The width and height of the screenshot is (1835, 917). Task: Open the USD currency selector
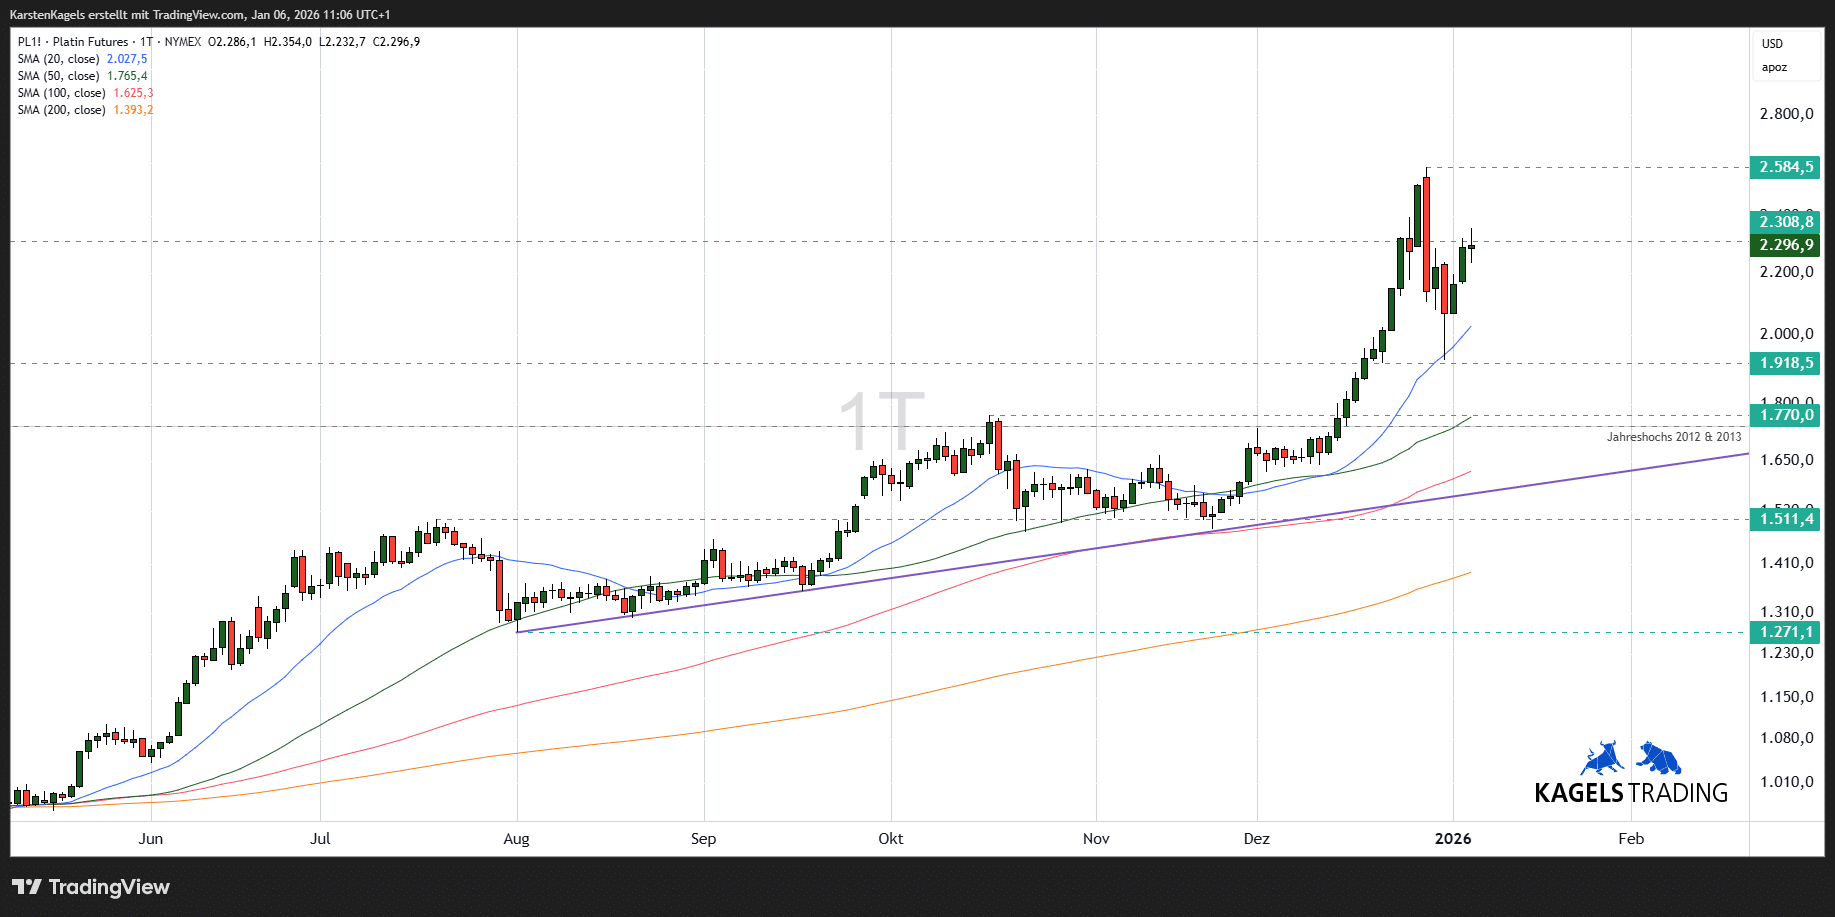click(1772, 44)
